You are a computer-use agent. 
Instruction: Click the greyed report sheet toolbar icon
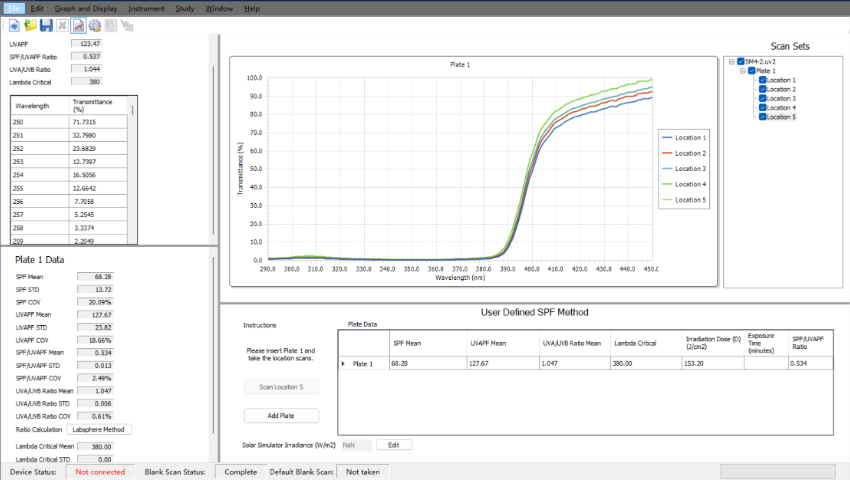pyautogui.click(x=111, y=25)
